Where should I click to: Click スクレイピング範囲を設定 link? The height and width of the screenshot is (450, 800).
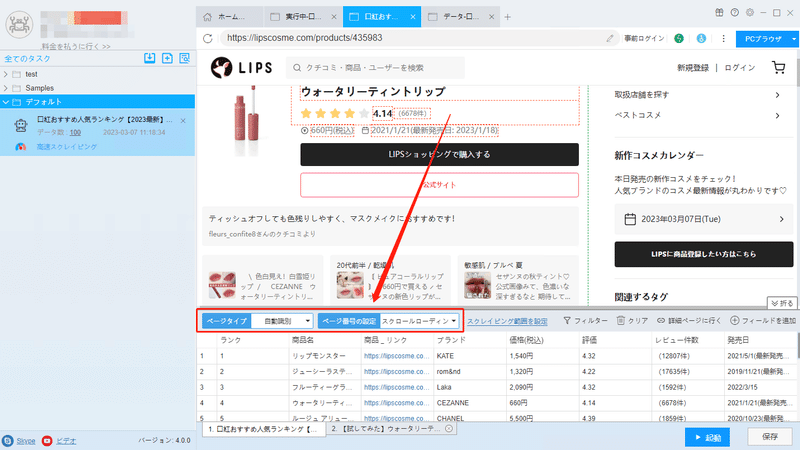(x=507, y=321)
